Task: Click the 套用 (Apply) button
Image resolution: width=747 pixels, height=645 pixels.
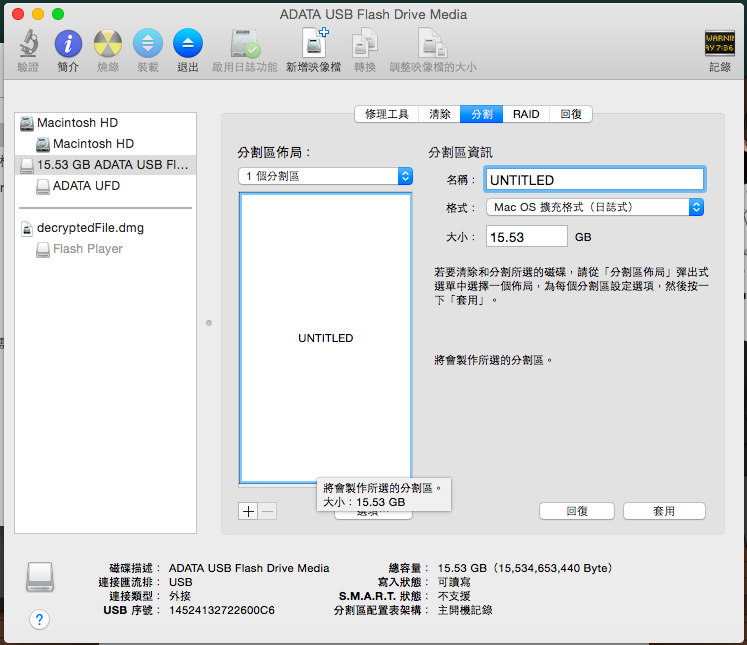Action: 664,511
